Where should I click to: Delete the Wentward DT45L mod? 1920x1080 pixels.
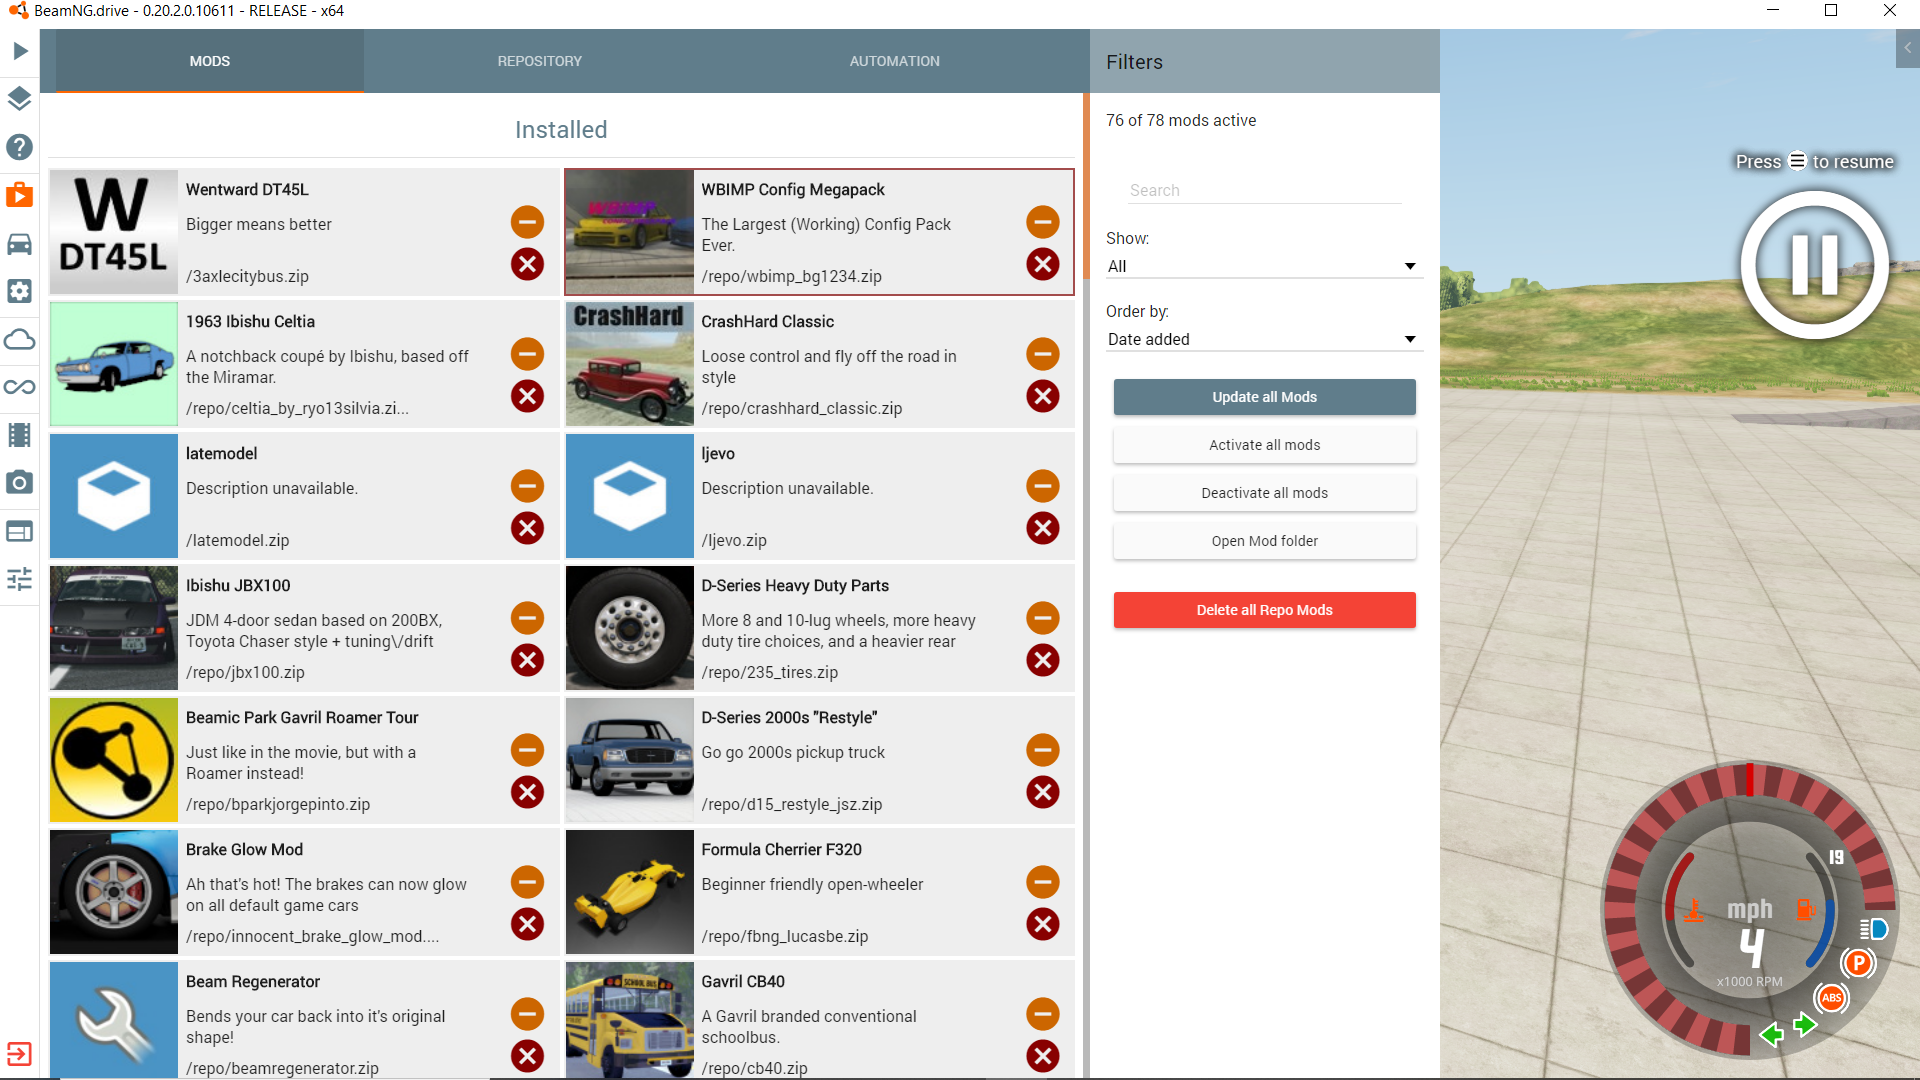pos(527,264)
